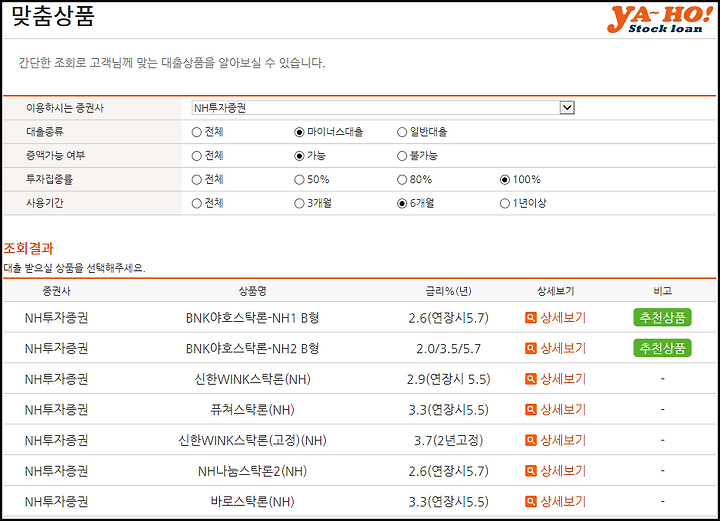Select 전체 for 투자집중률

pos(197,179)
